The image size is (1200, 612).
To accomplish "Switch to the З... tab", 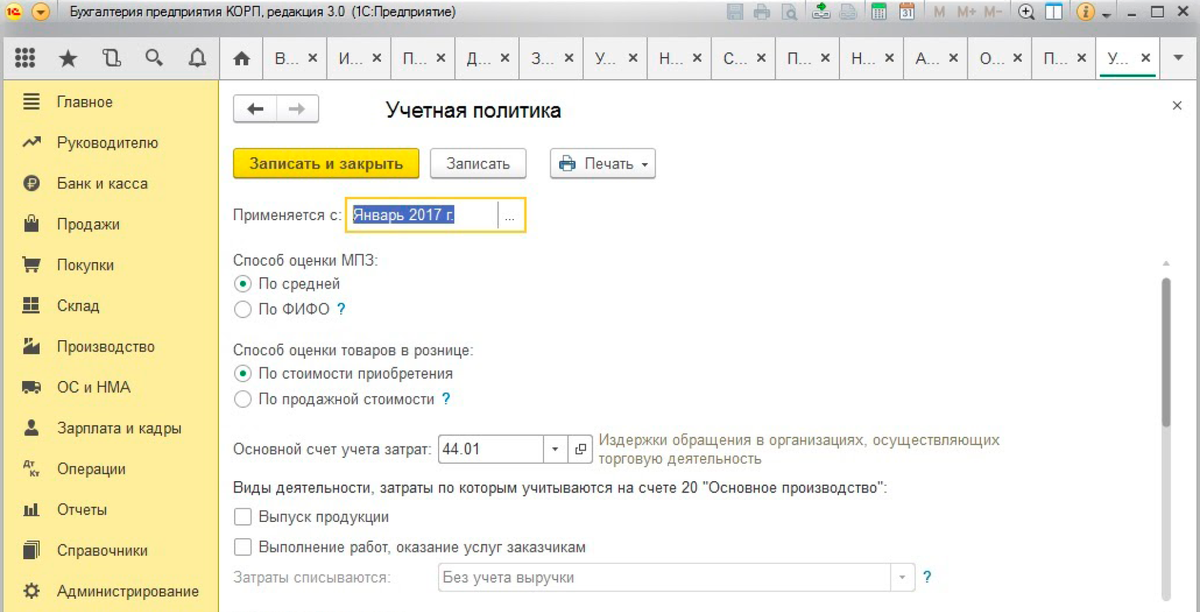I will tap(552, 59).
